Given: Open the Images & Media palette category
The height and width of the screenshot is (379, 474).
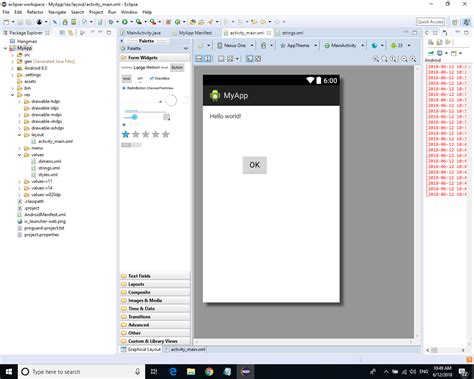Looking at the screenshot, I should point(155,300).
